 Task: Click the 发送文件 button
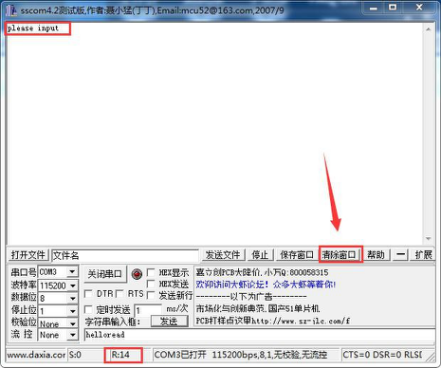point(223,255)
